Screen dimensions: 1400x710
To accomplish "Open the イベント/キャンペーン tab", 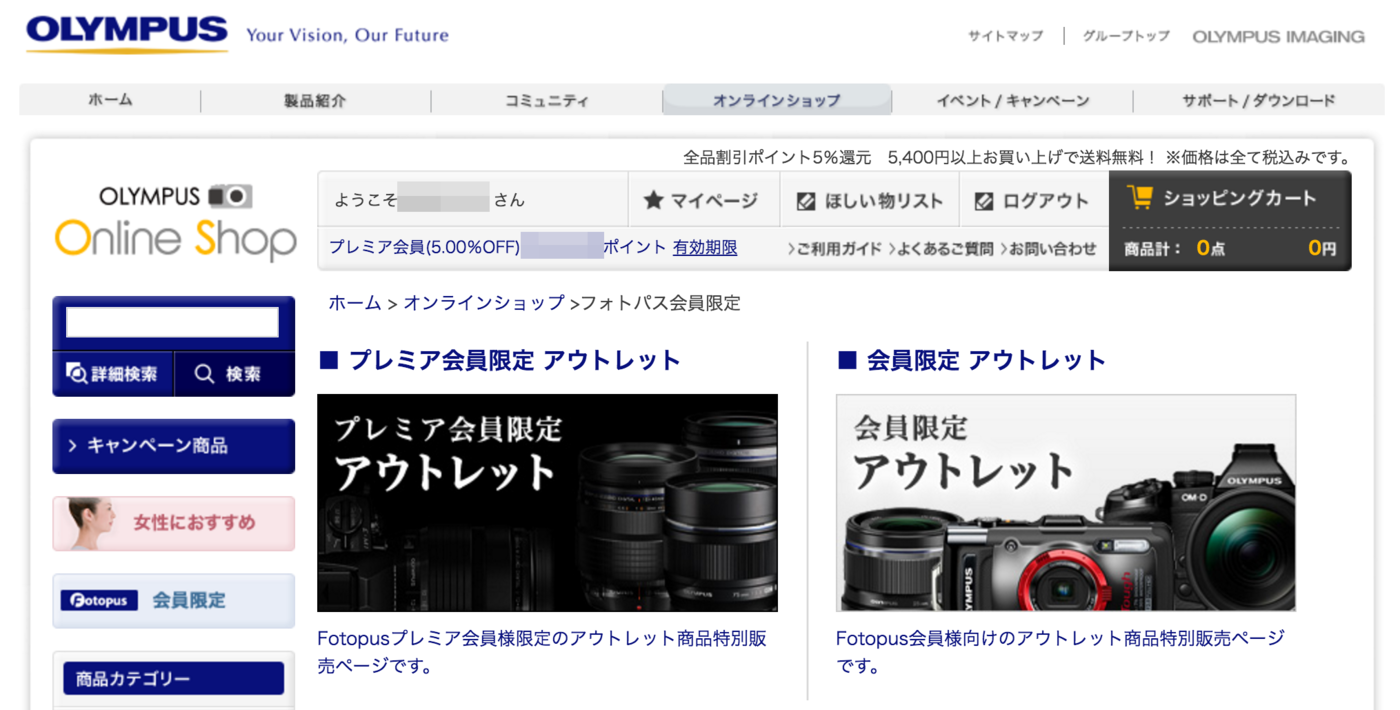I will (1012, 100).
